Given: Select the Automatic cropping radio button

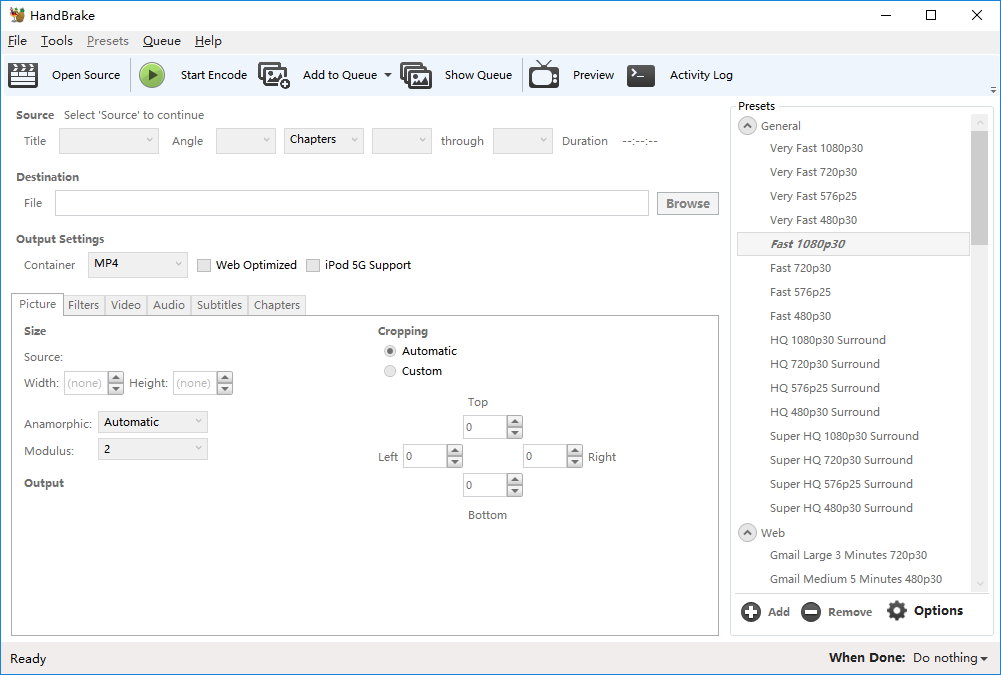Looking at the screenshot, I should point(389,351).
